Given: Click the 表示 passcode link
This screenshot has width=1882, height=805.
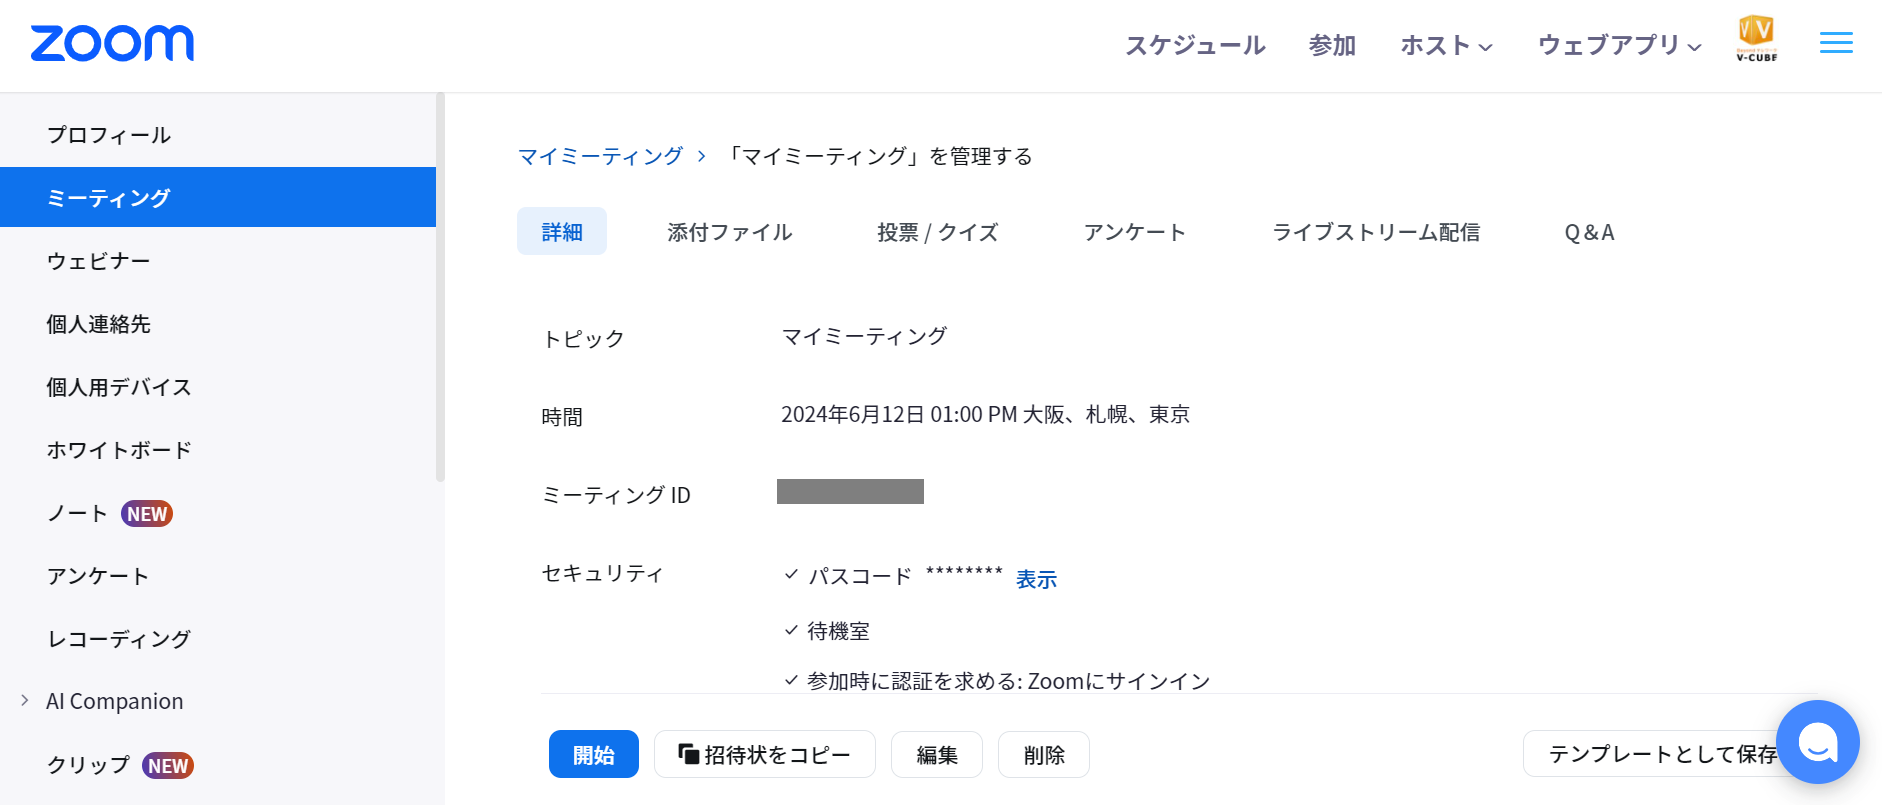Looking at the screenshot, I should tap(1036, 580).
